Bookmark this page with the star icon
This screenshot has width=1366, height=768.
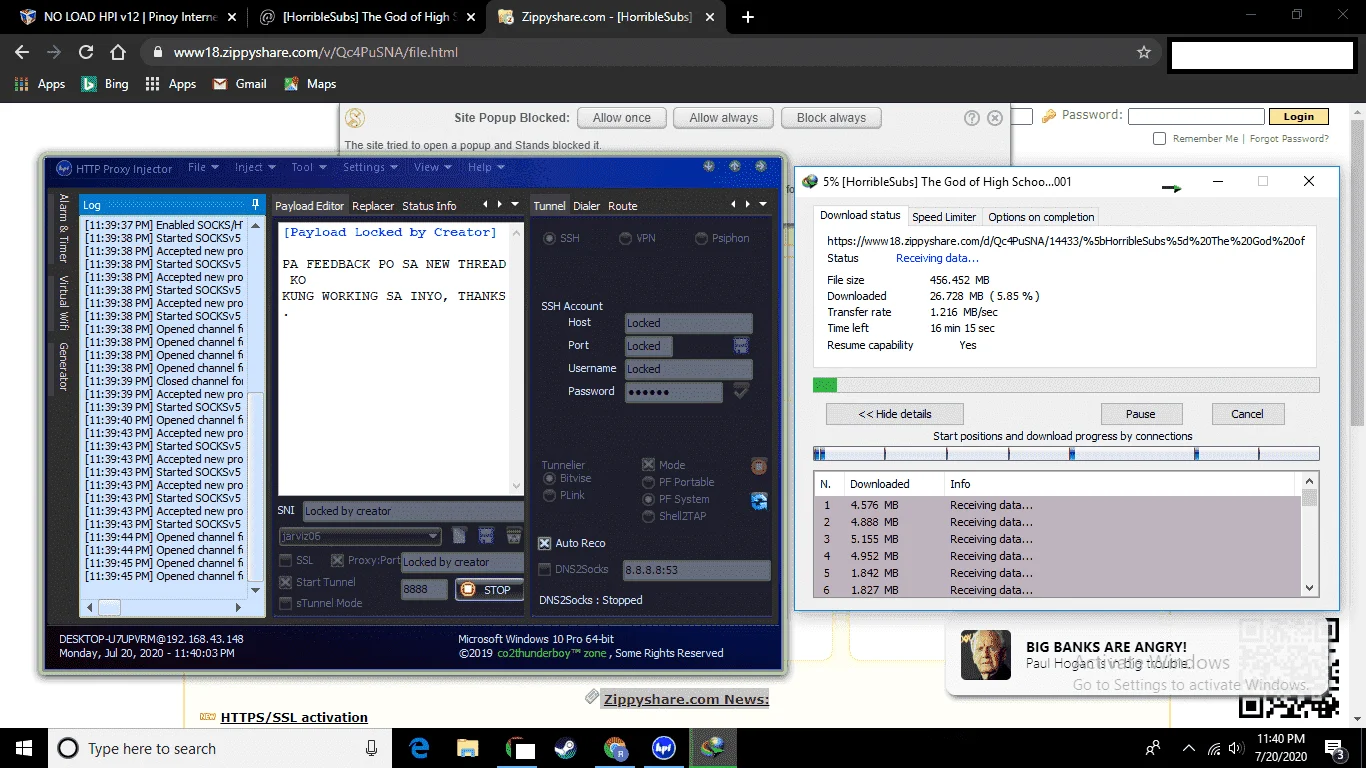pyautogui.click(x=1144, y=52)
